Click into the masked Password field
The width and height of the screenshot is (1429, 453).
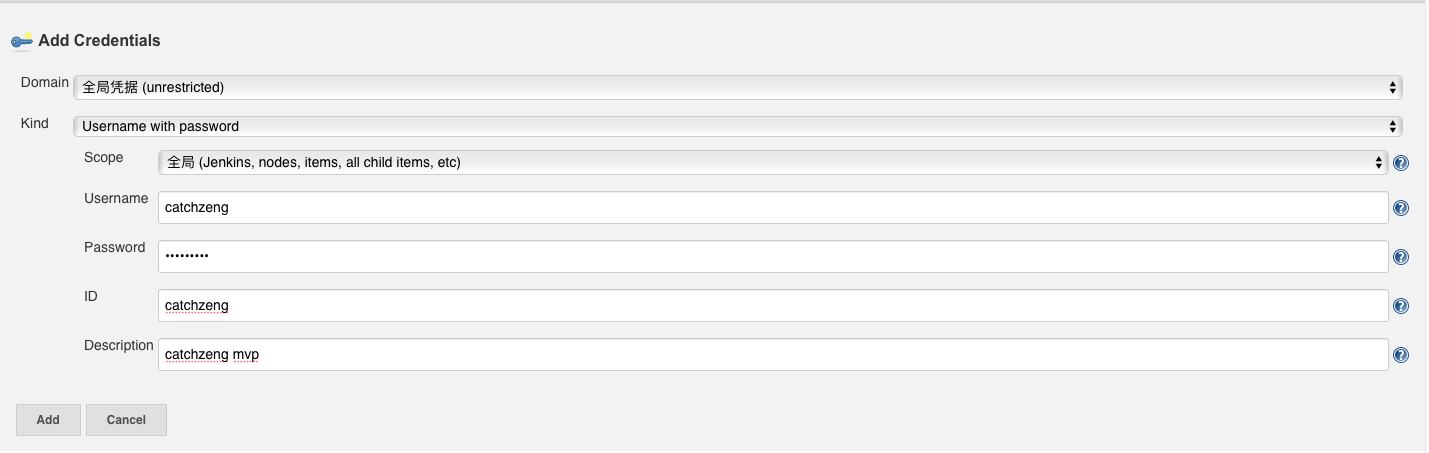tap(773, 257)
